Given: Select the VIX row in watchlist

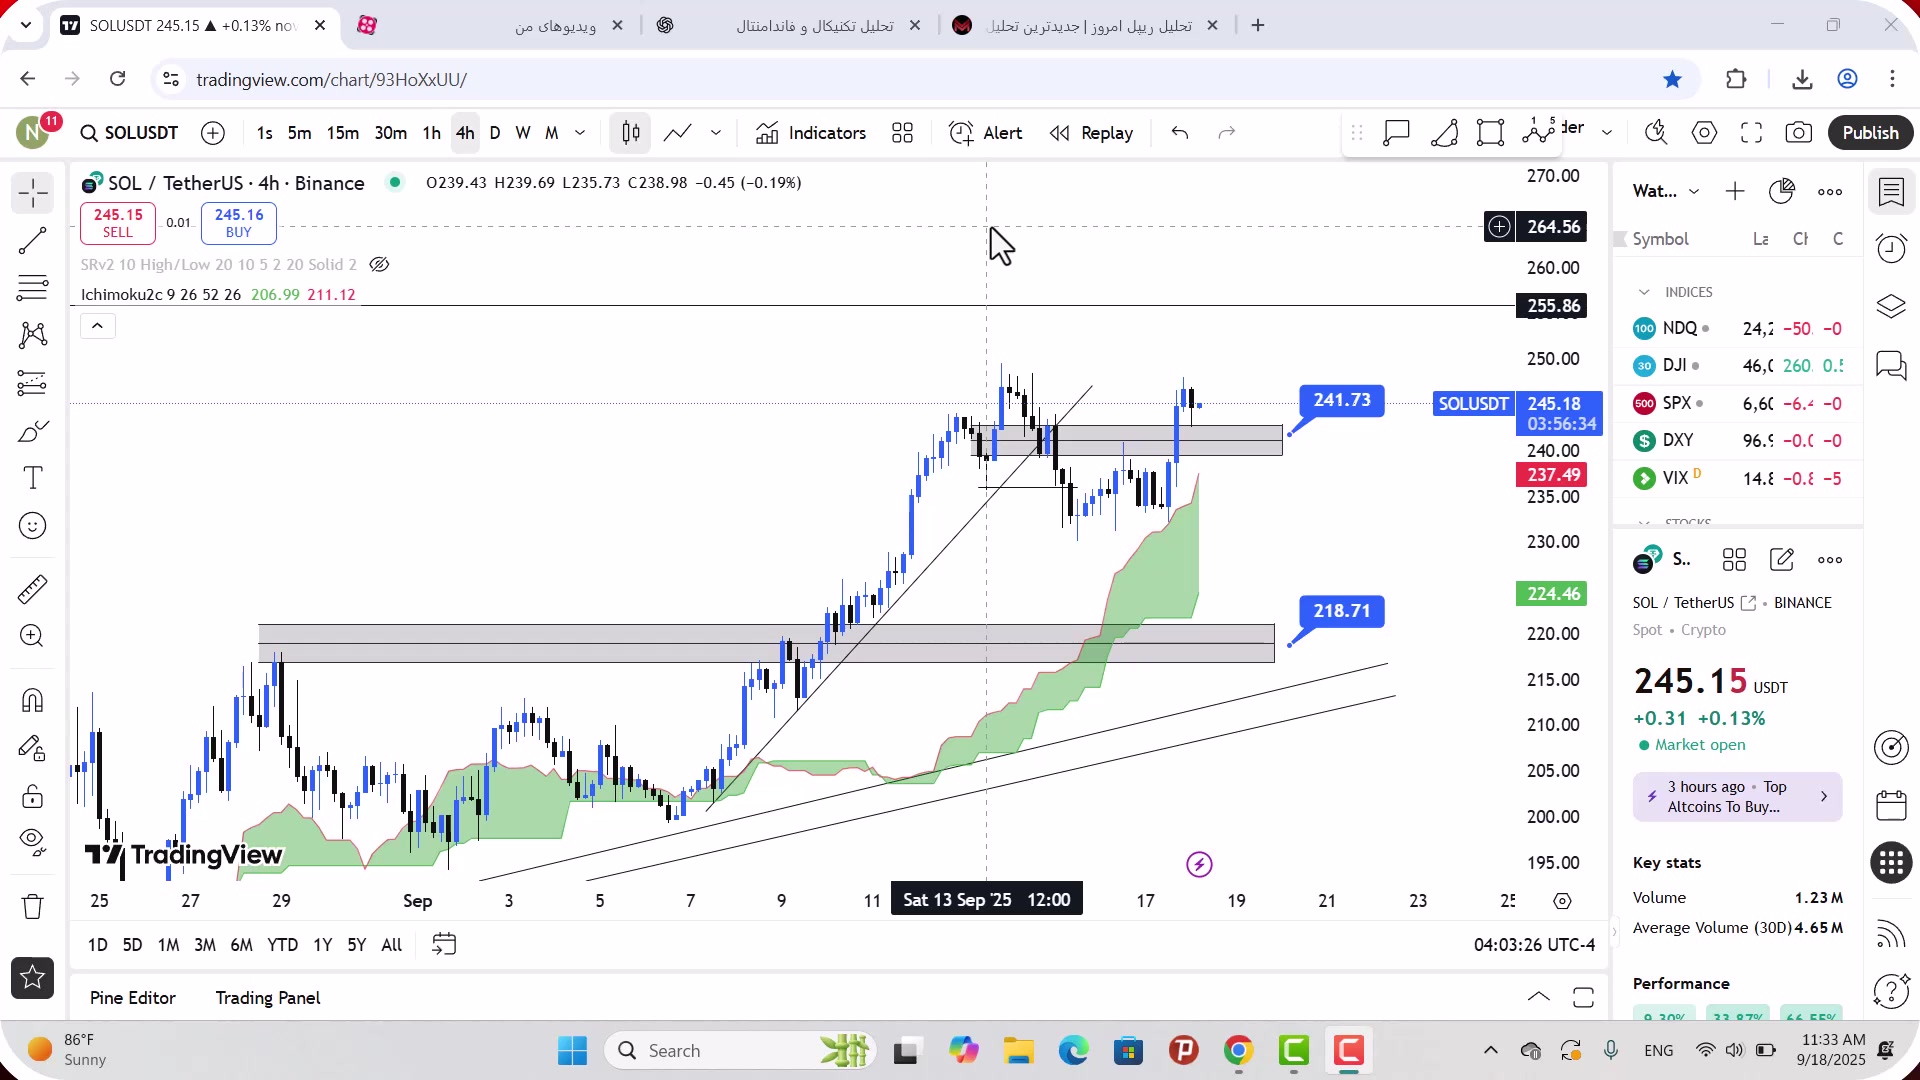Looking at the screenshot, I should tap(1738, 478).
